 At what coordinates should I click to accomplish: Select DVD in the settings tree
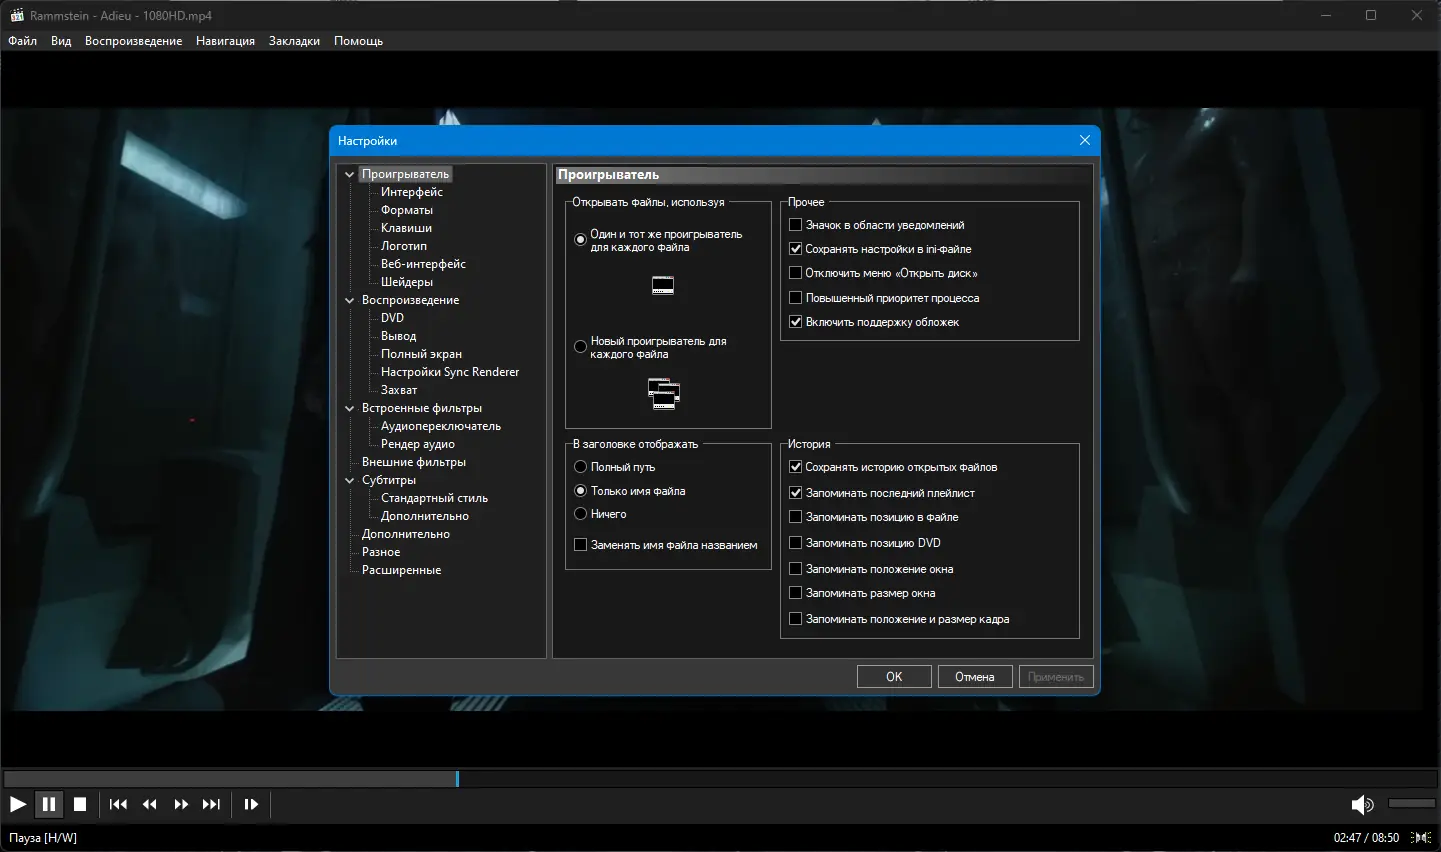coord(392,318)
